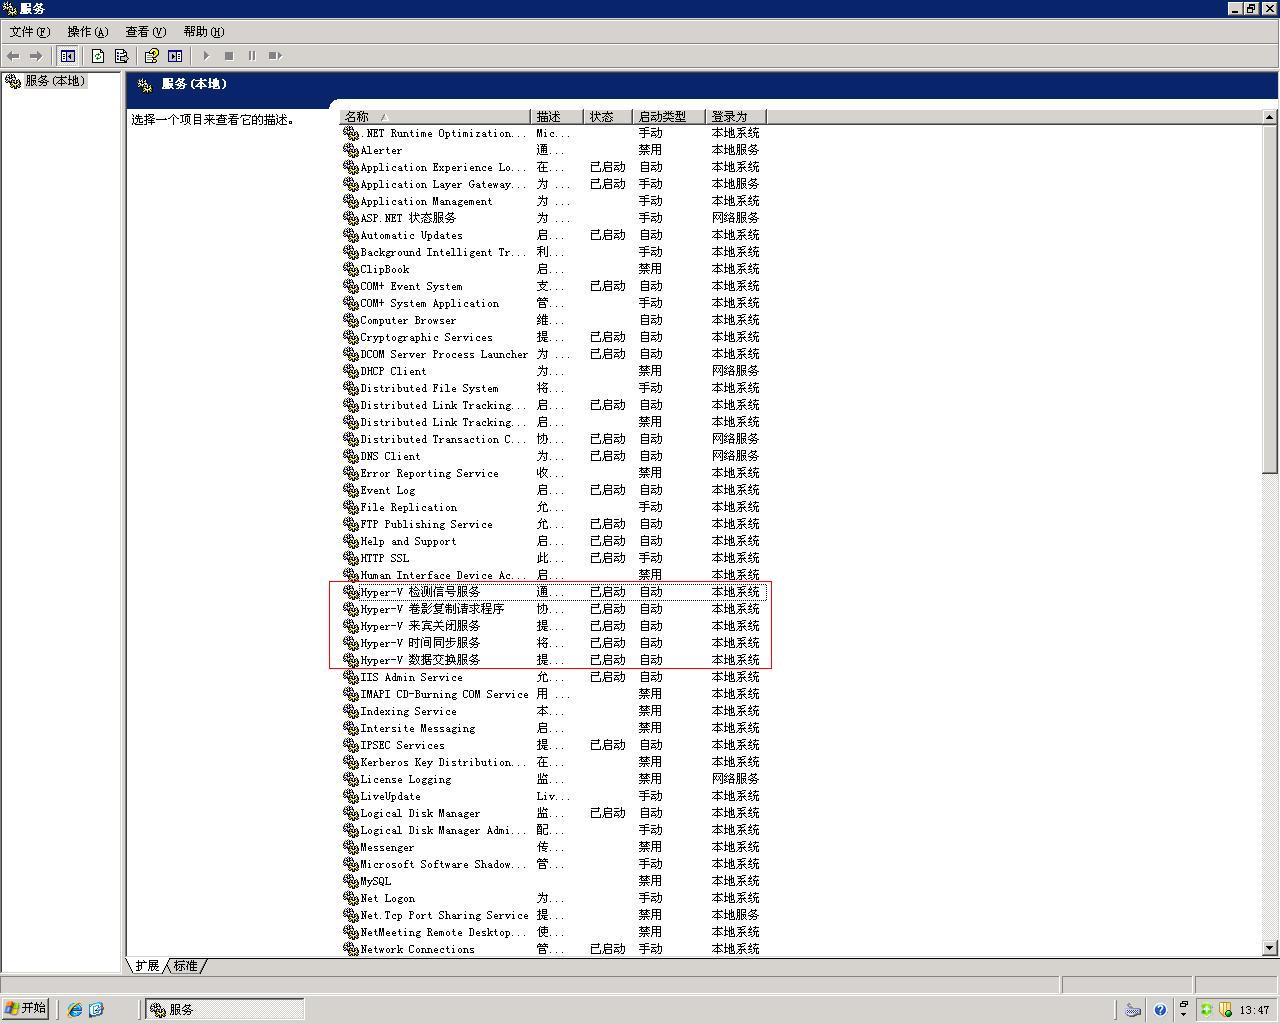Screen dimensions: 1280x1024
Task: Select 服务(本地) in the console tree
Action: pos(55,81)
